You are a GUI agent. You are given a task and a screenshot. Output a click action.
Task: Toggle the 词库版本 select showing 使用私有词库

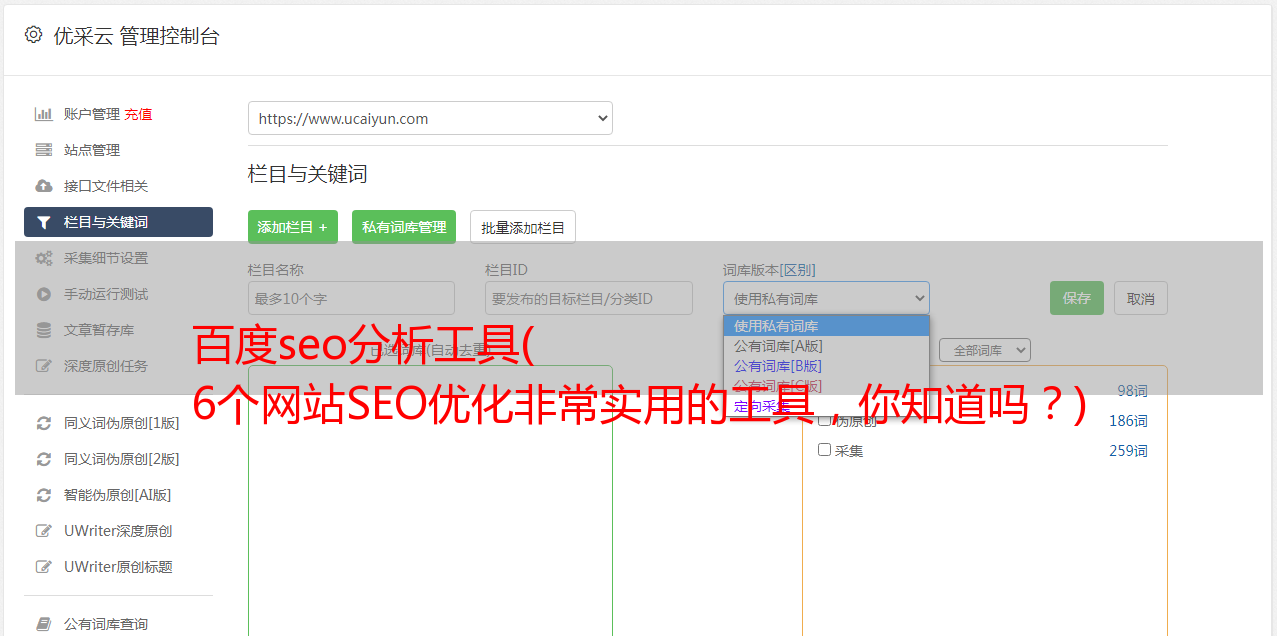point(826,298)
